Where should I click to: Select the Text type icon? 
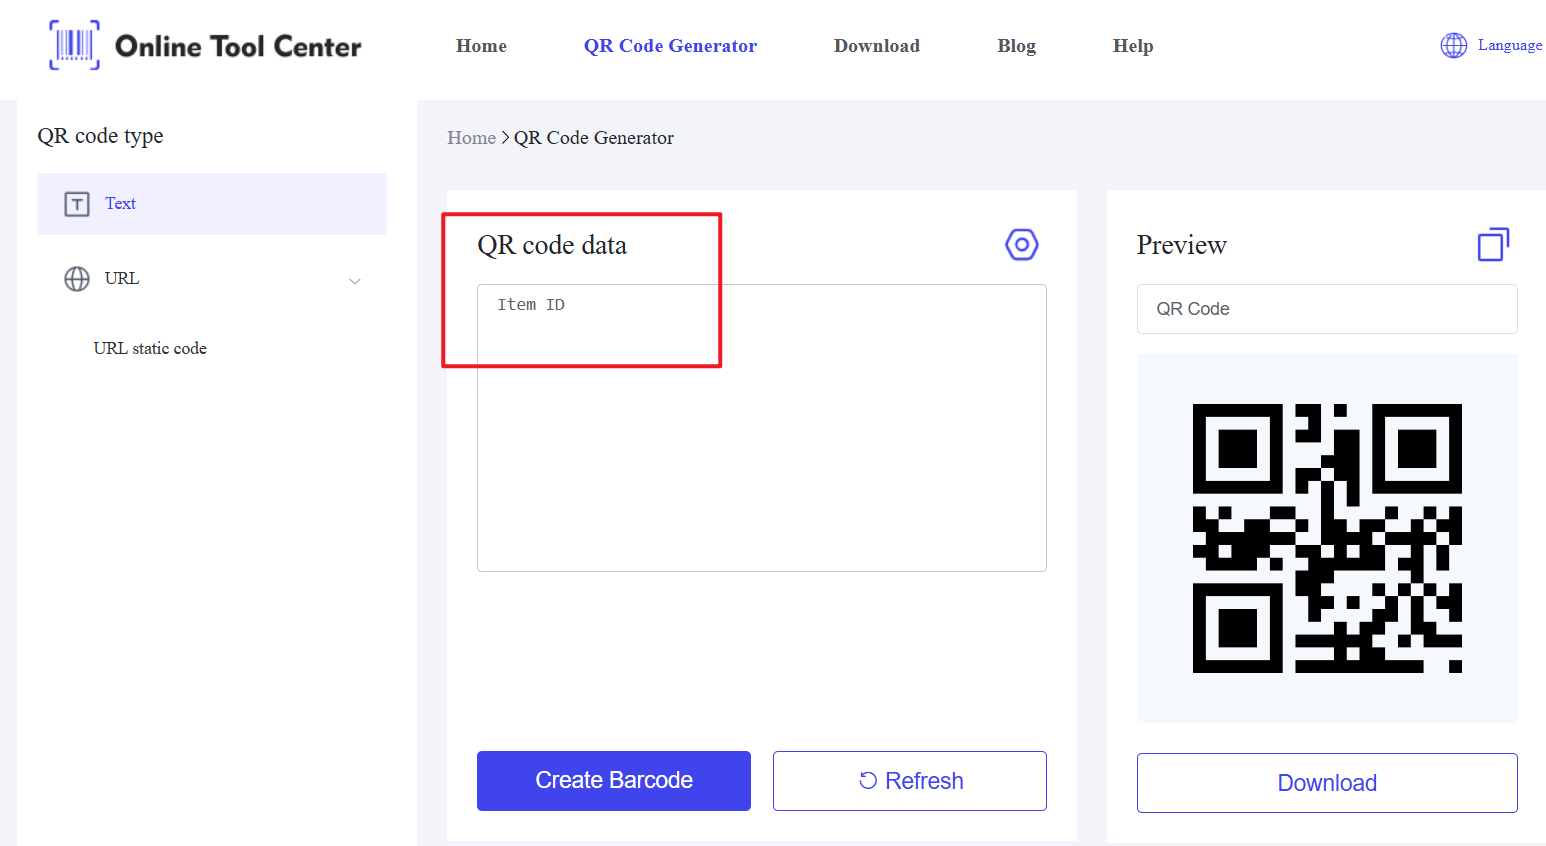point(77,204)
